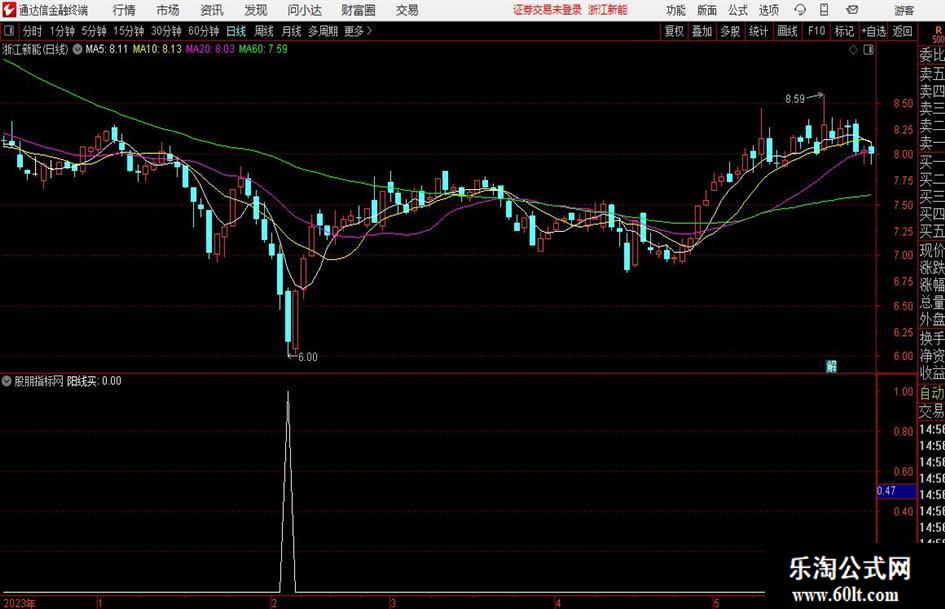Open the 发现 menu
945x609 pixels.
(x=256, y=10)
